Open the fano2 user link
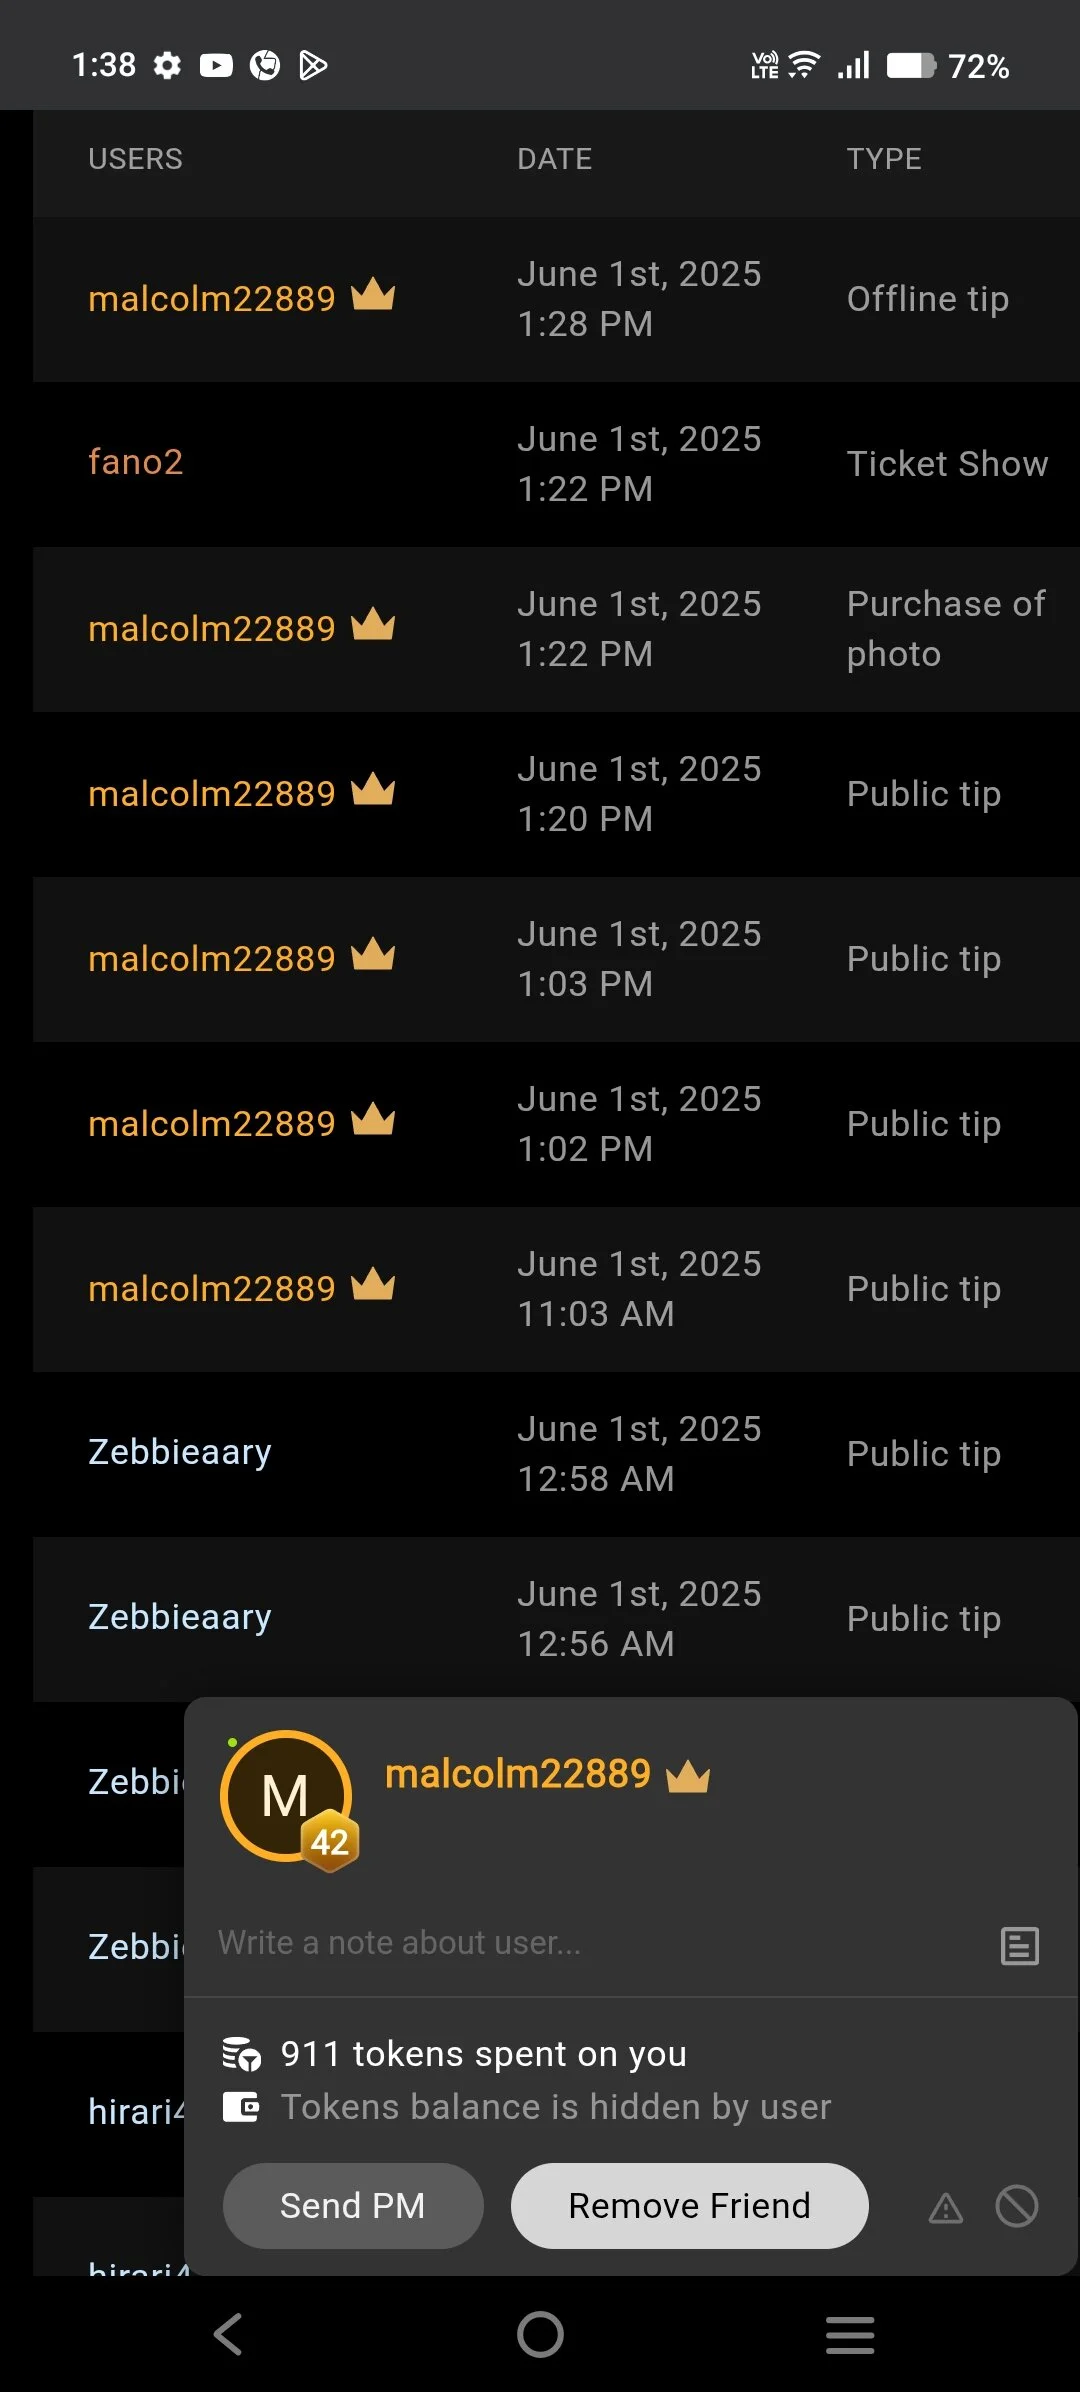The width and height of the screenshot is (1080, 2392). 136,462
